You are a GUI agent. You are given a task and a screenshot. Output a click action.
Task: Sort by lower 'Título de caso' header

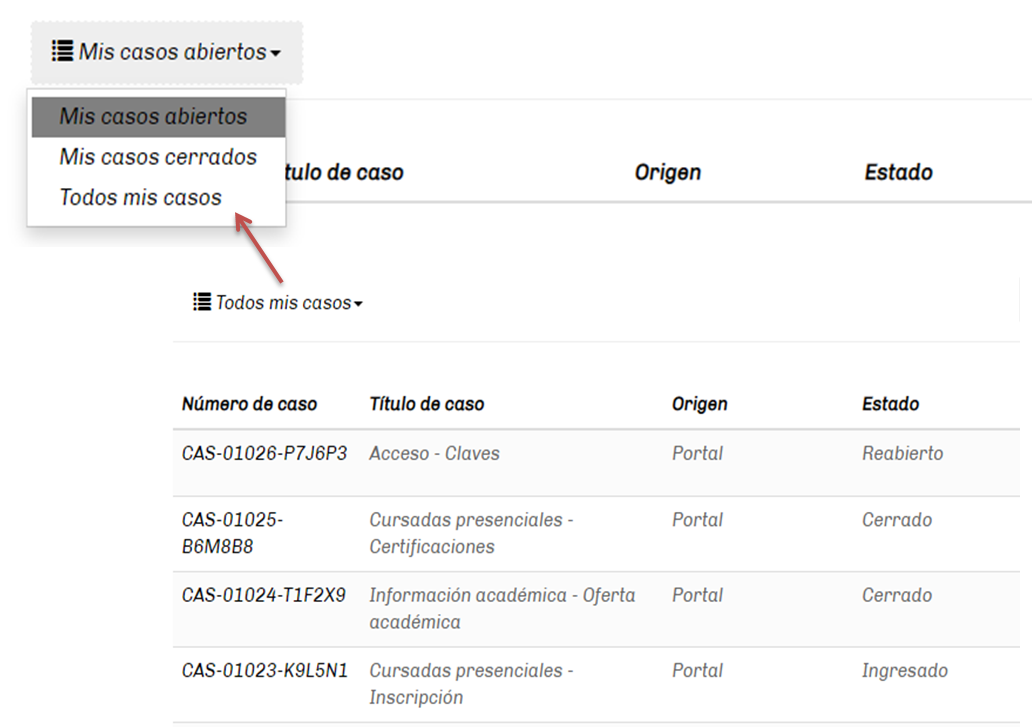[426, 404]
